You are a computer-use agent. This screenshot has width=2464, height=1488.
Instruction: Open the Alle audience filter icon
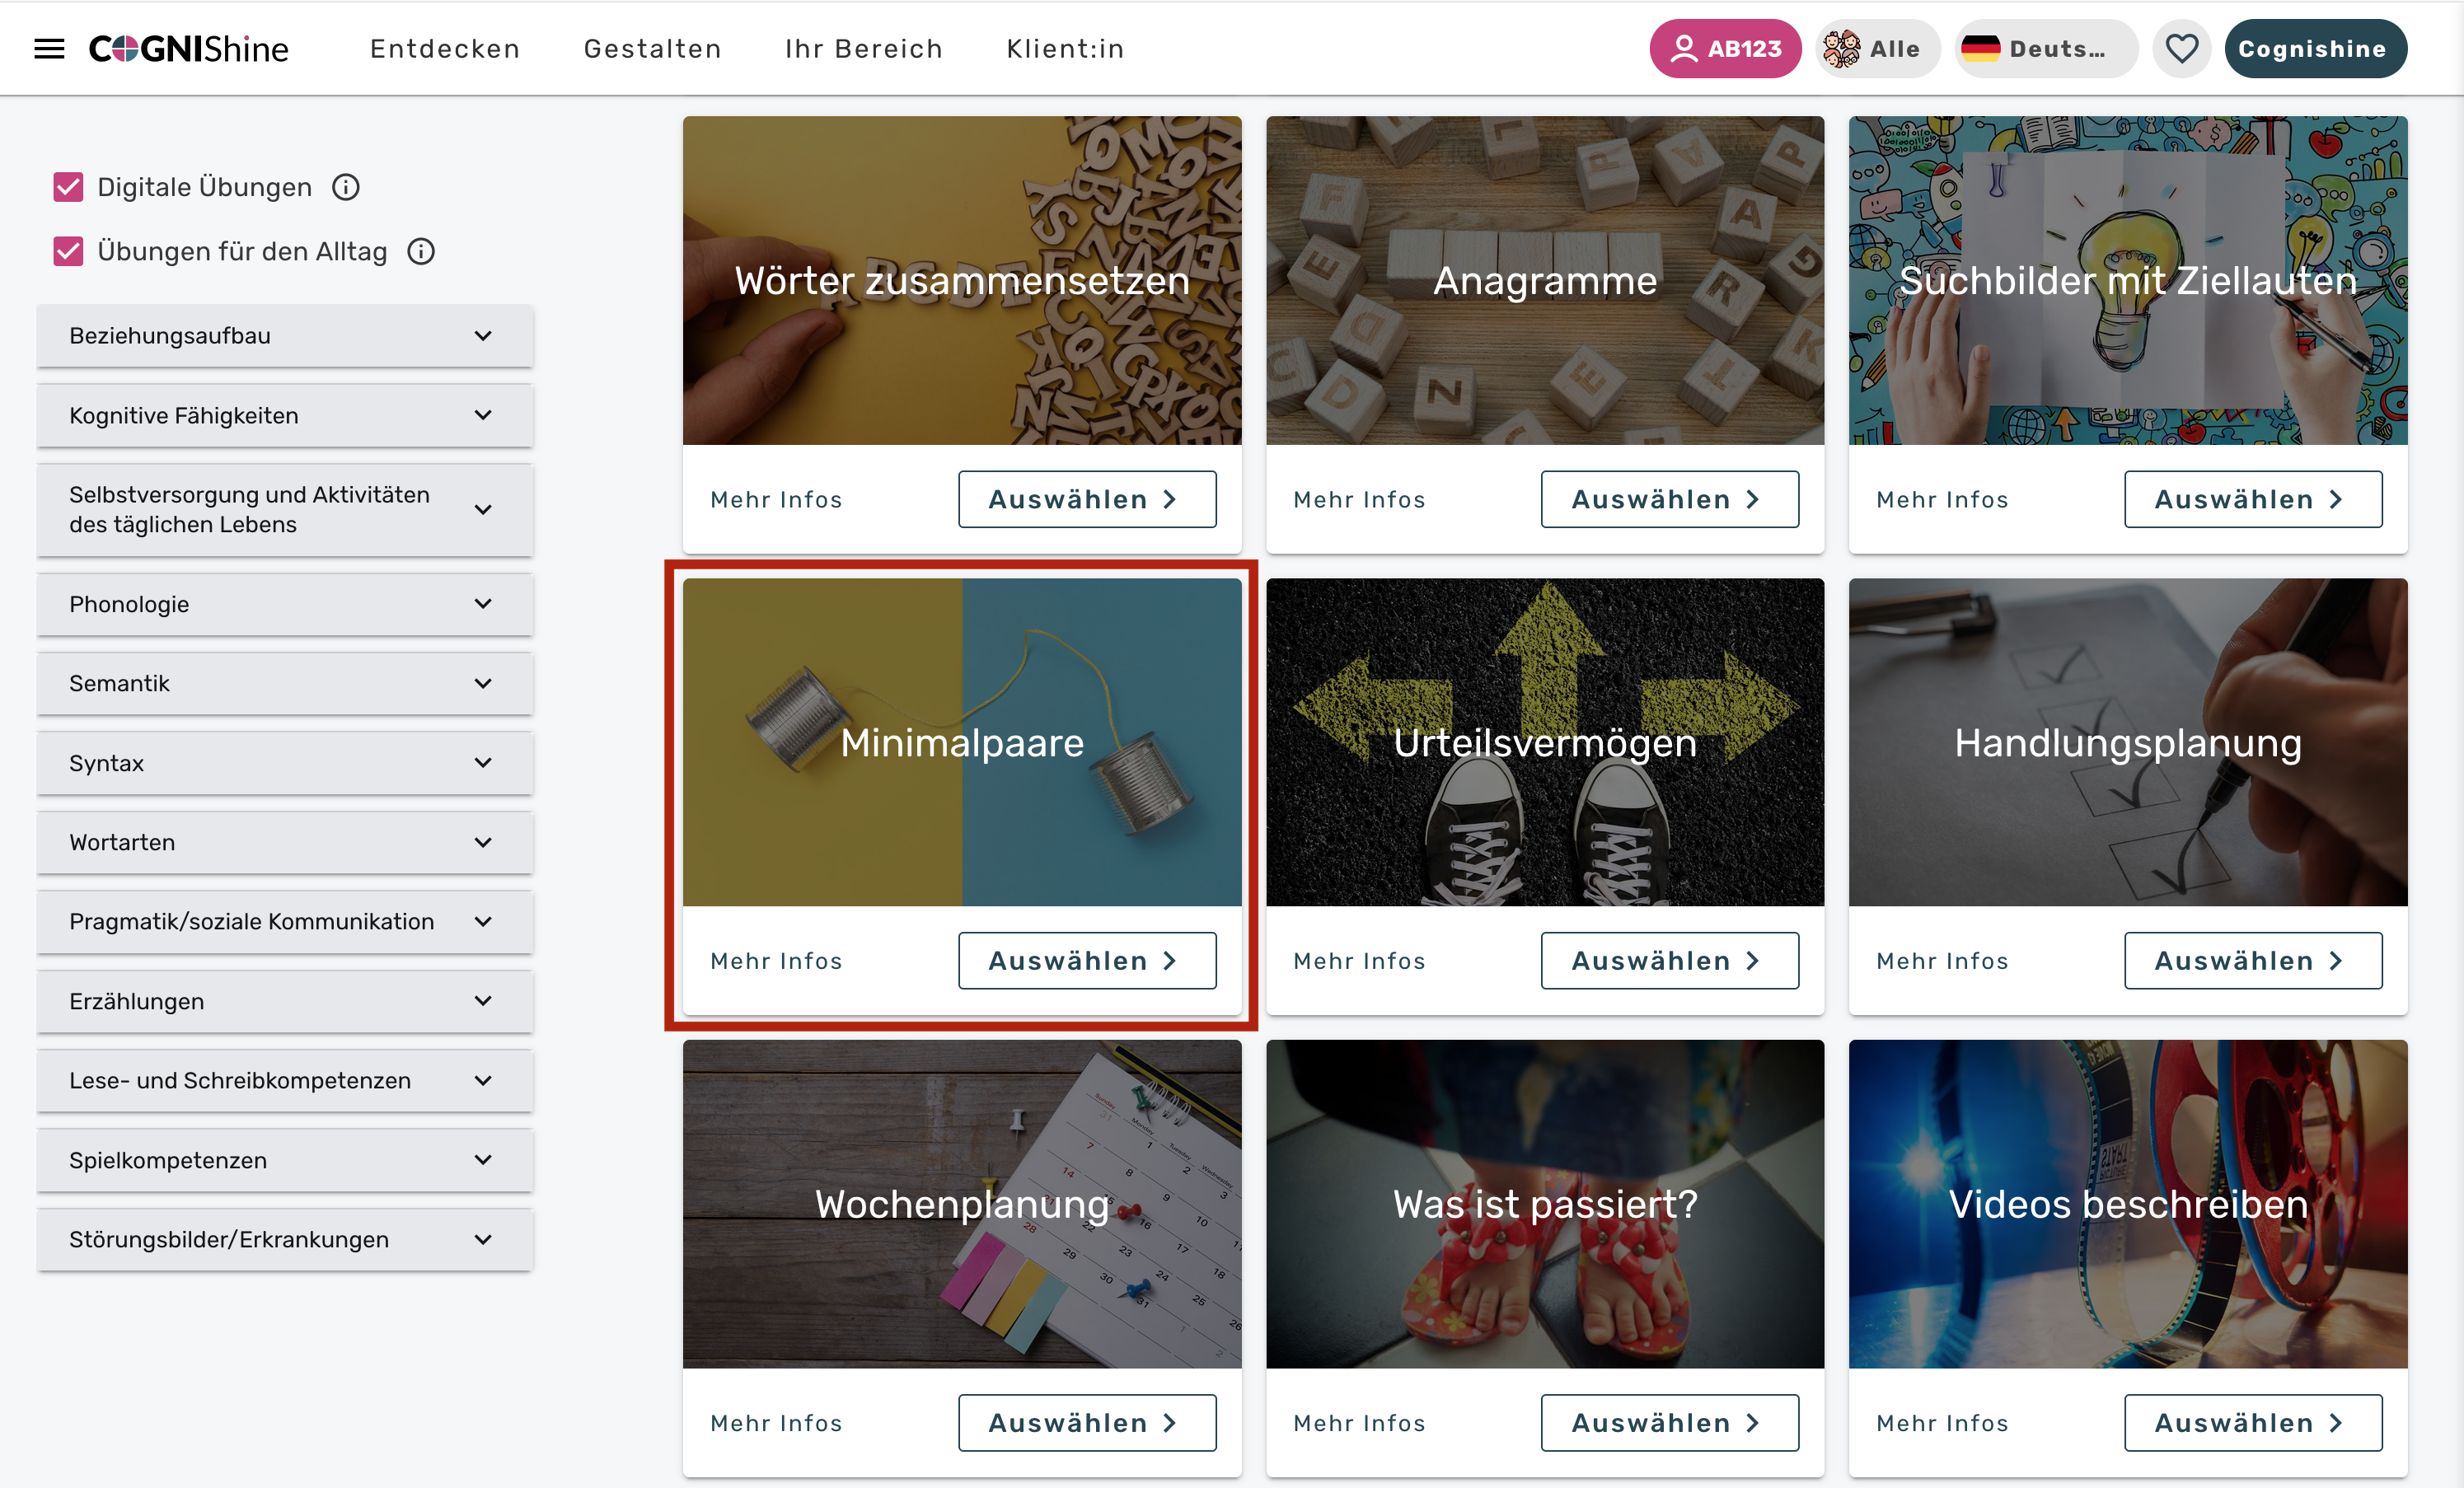[x=1841, y=48]
